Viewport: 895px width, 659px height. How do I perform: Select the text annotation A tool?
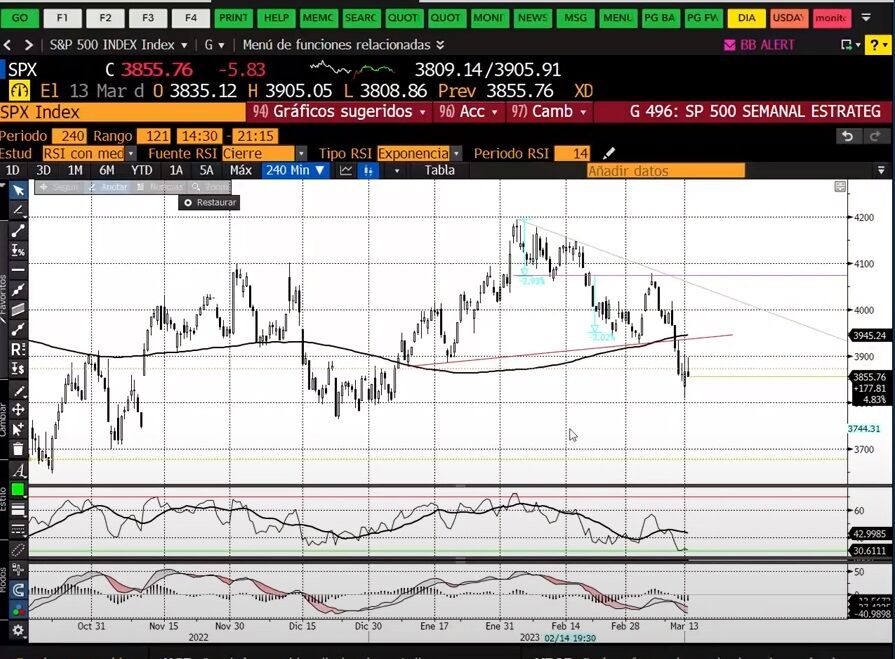pyautogui.click(x=18, y=471)
